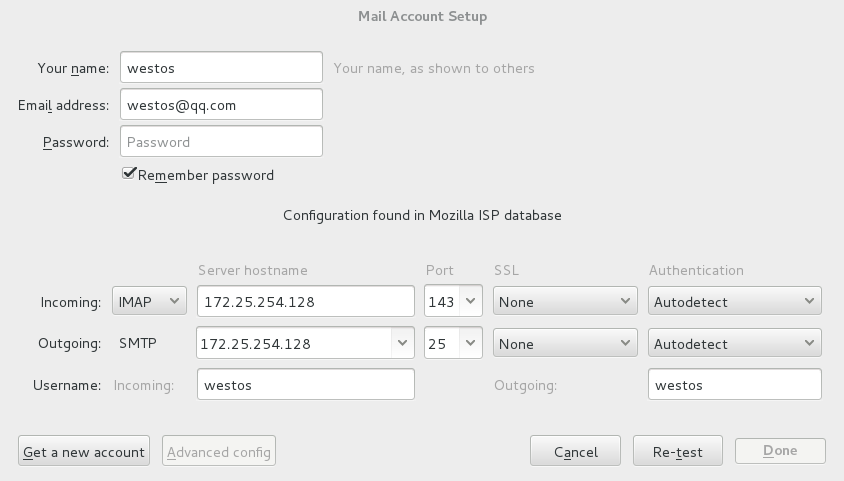
Task: Click the Advanced config button
Action: point(219,451)
